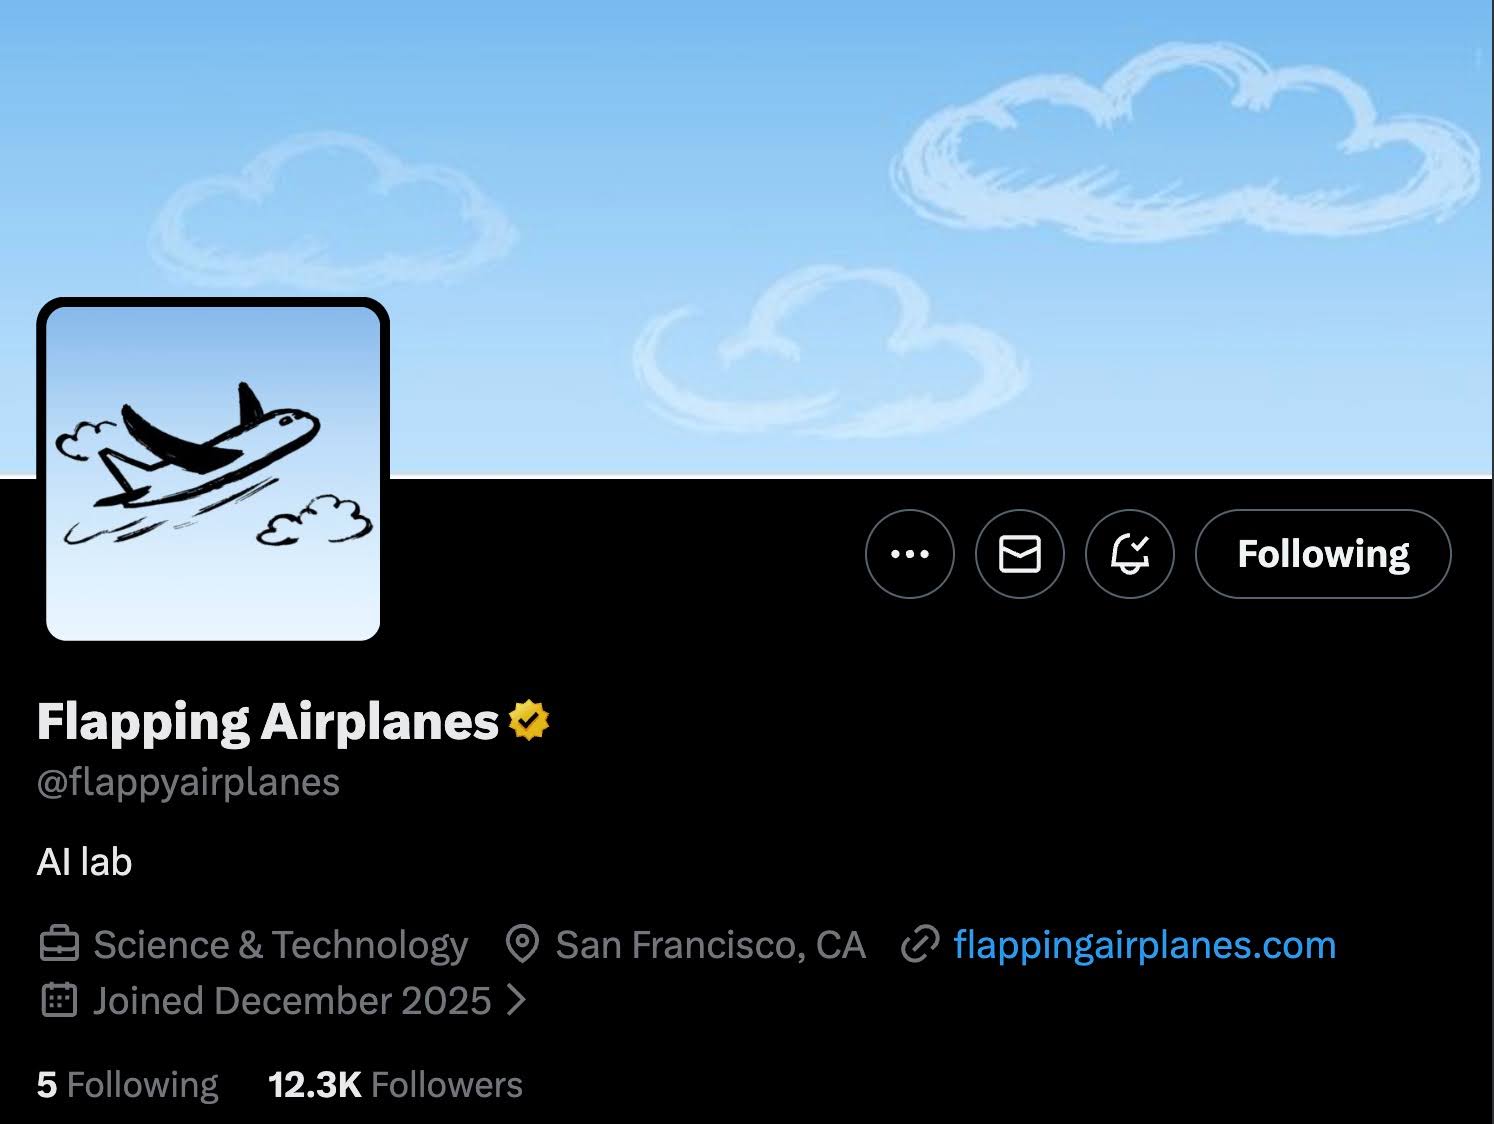View the 5 Following accounts
The width and height of the screenshot is (1494, 1124).
click(127, 1084)
